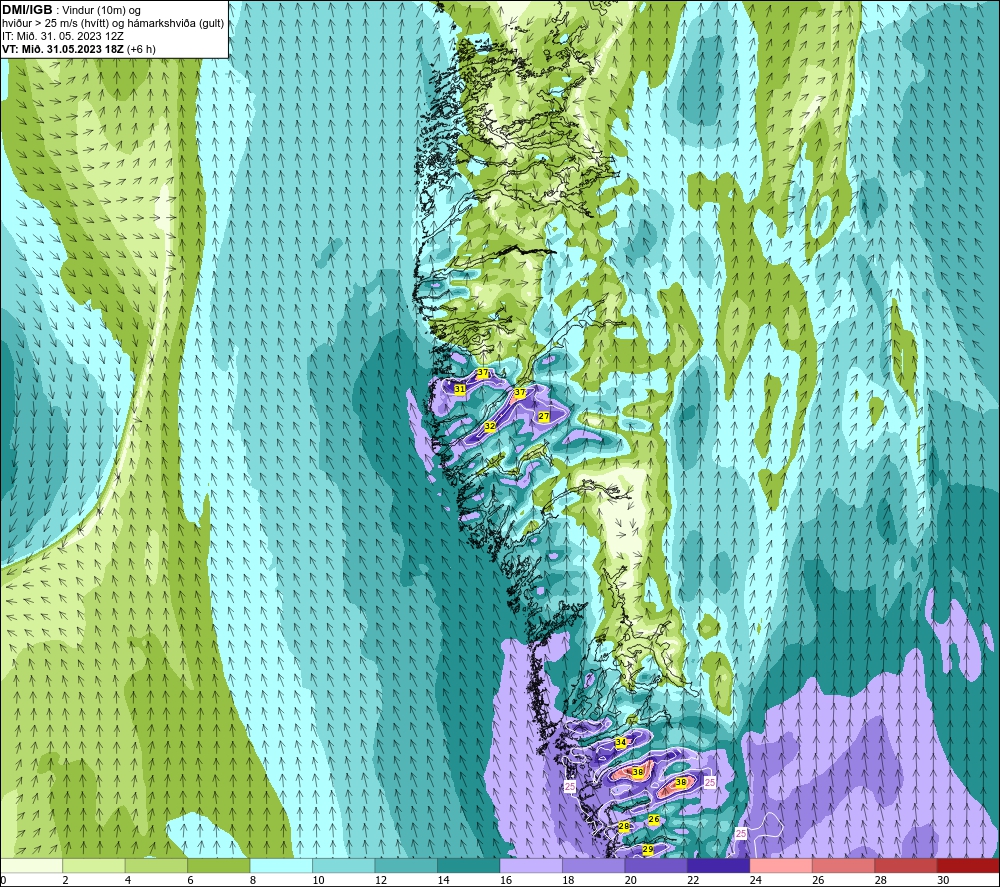Click the scale tick label 24
1000x887 pixels.
pyautogui.click(x=756, y=880)
